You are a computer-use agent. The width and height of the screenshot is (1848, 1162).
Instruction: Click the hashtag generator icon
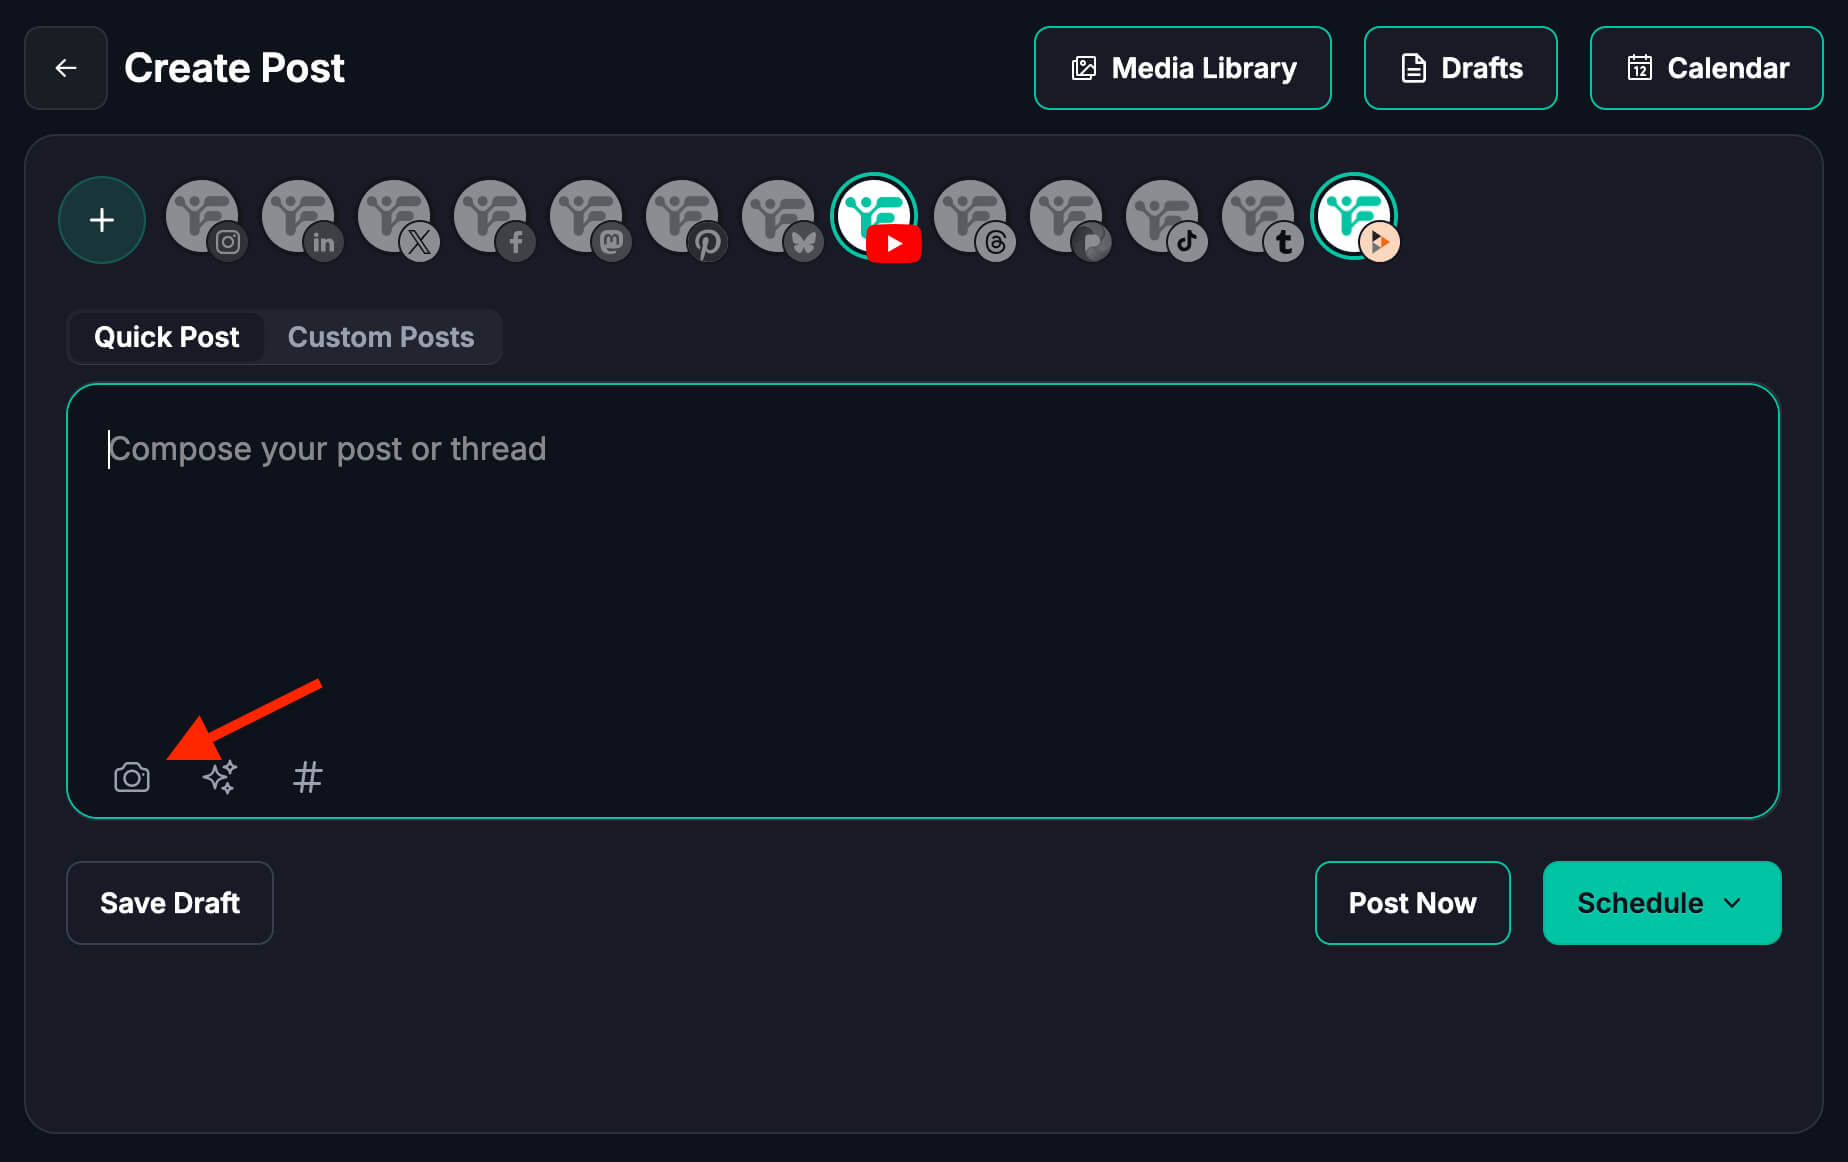click(308, 777)
